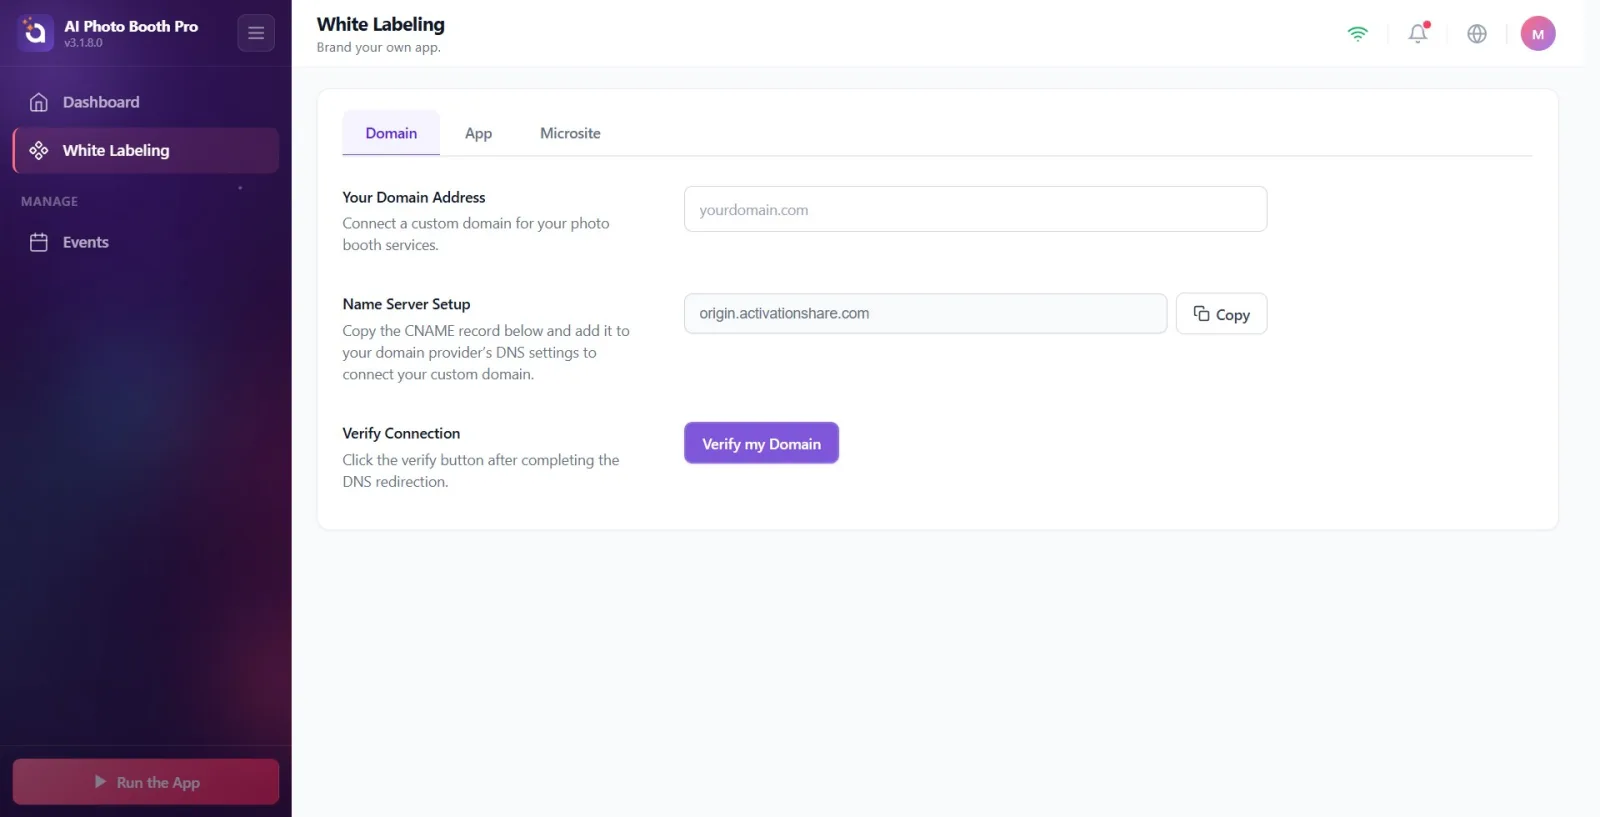Copy the CNAME record with the Copy button
Image resolution: width=1600 pixels, height=817 pixels.
point(1221,314)
